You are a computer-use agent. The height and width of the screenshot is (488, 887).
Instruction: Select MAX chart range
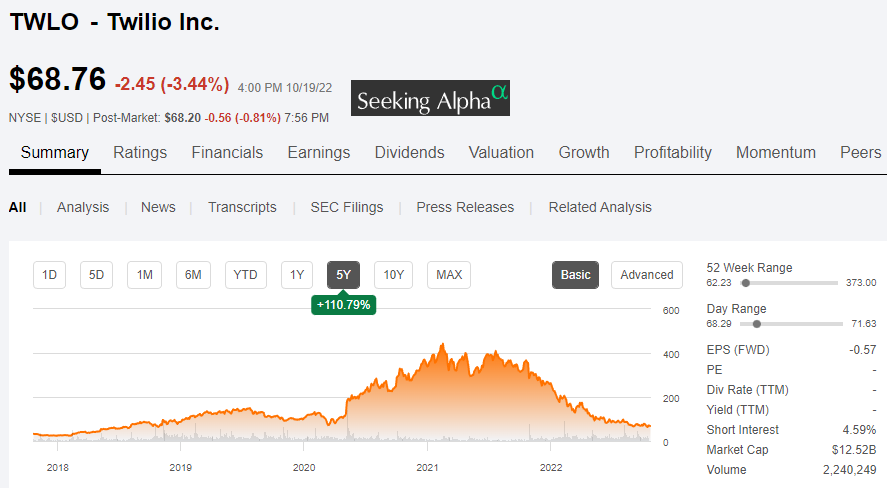(449, 275)
